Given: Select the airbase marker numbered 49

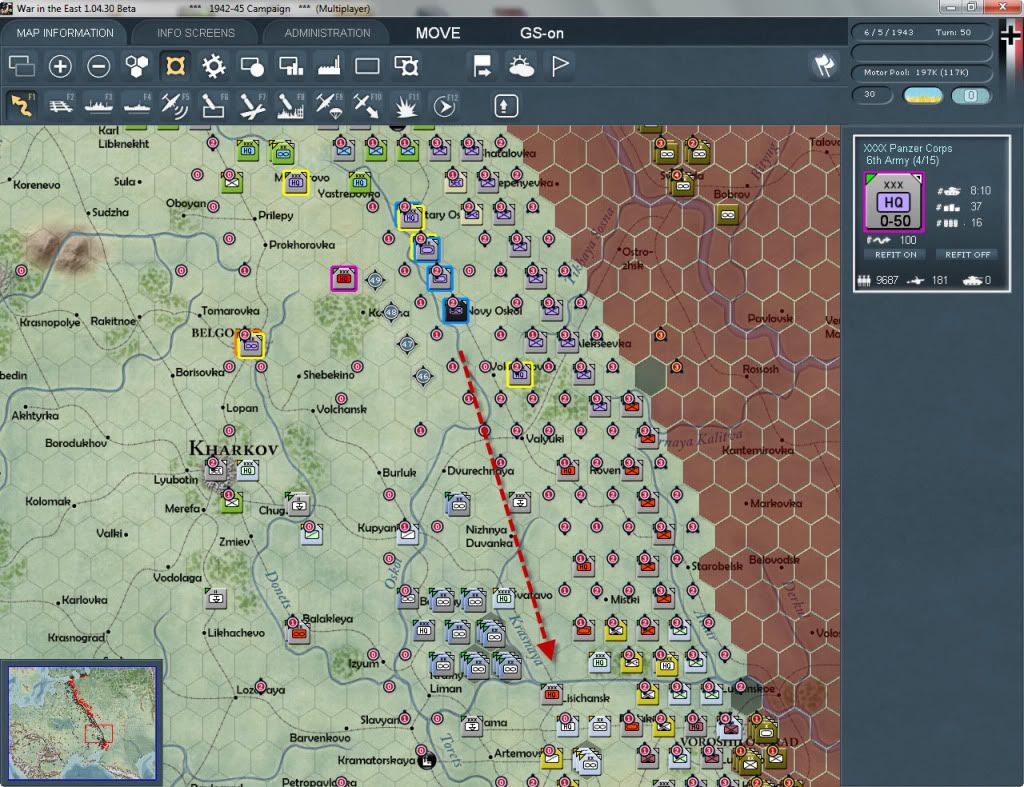Looking at the screenshot, I should pyautogui.click(x=375, y=281).
